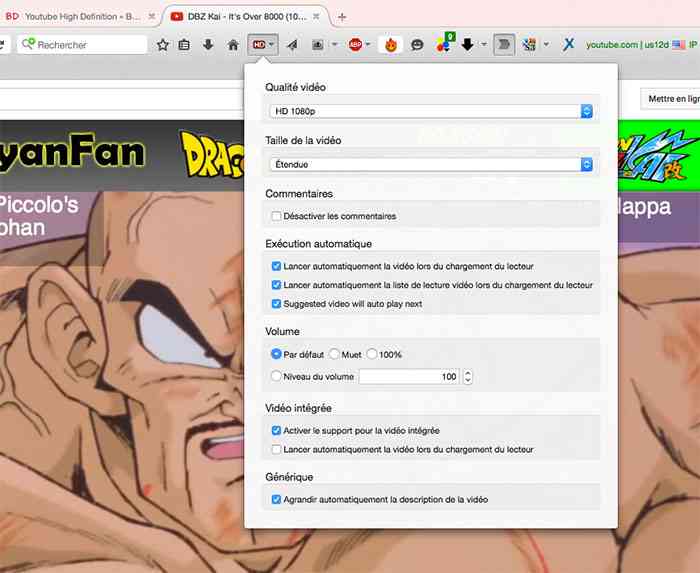Open the Étendue video size dropdown
The width and height of the screenshot is (700, 573).
tap(431, 164)
